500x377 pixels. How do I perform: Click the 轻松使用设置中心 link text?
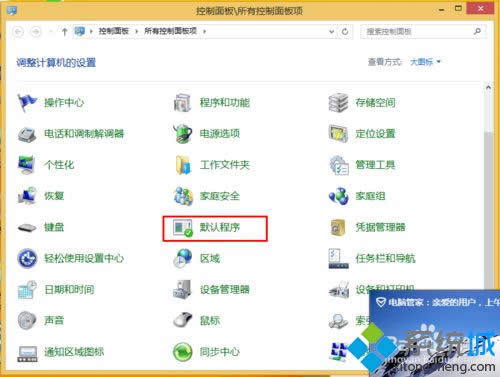pos(84,258)
